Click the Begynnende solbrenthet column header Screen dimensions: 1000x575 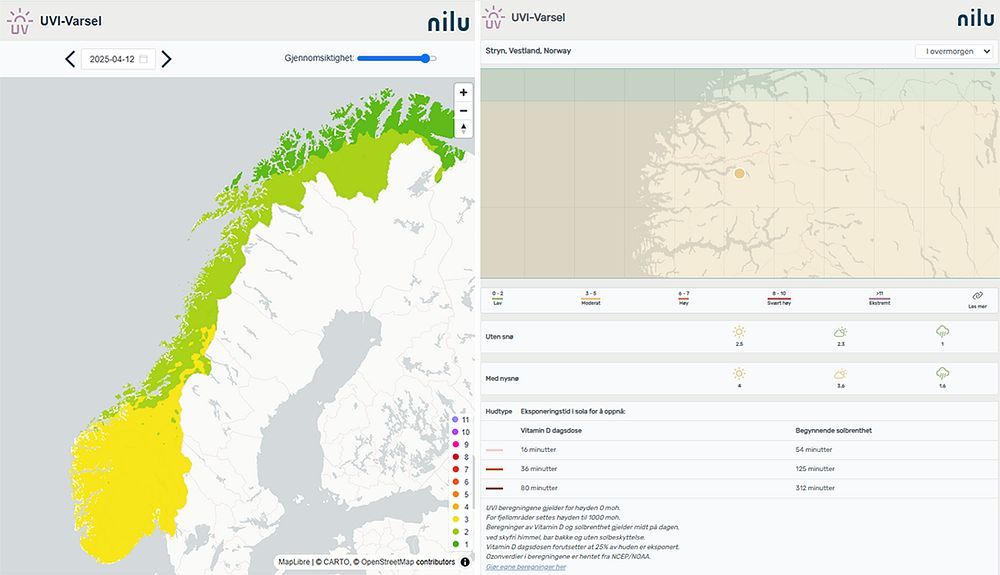tap(834, 430)
